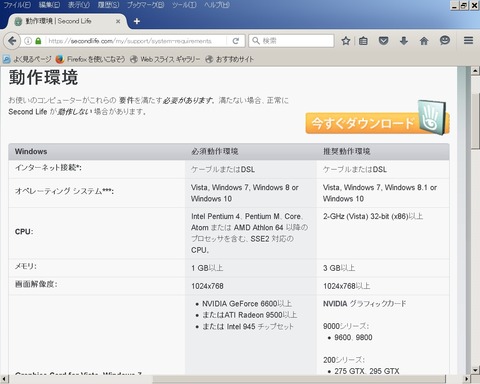
Task: Open the ファイル menu
Action: [x=17, y=5]
